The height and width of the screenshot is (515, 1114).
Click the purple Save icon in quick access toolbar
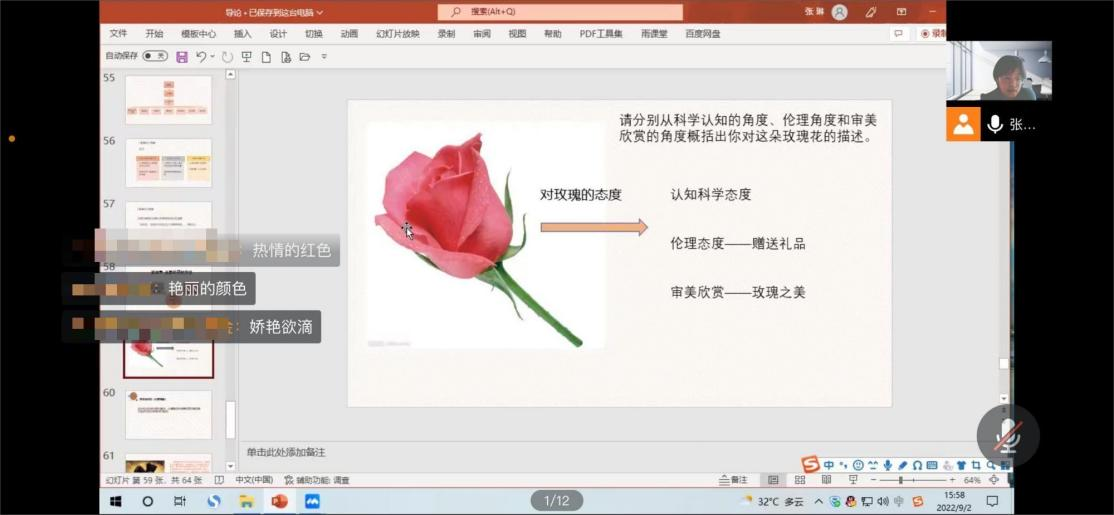pos(181,57)
